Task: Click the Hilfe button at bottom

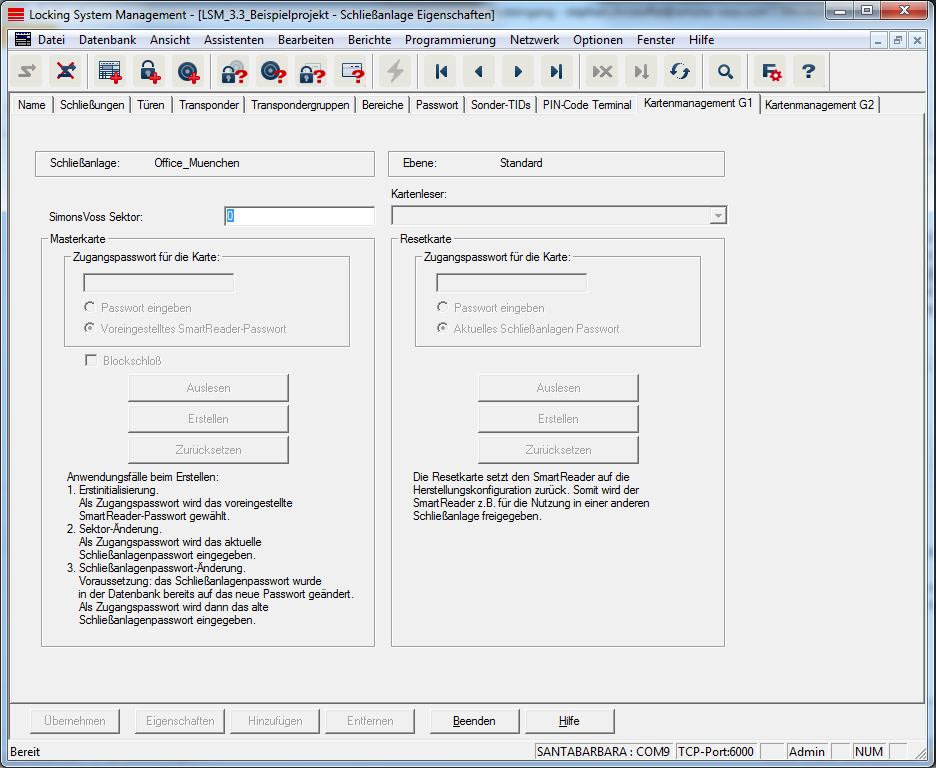Action: 570,721
